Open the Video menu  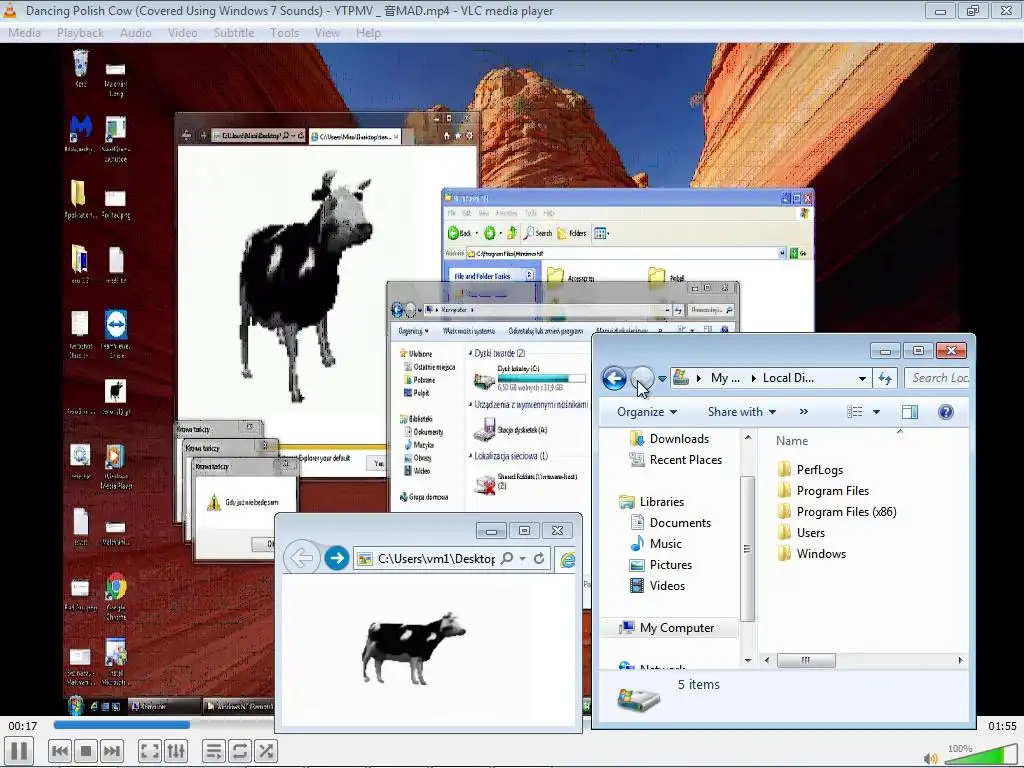click(182, 33)
